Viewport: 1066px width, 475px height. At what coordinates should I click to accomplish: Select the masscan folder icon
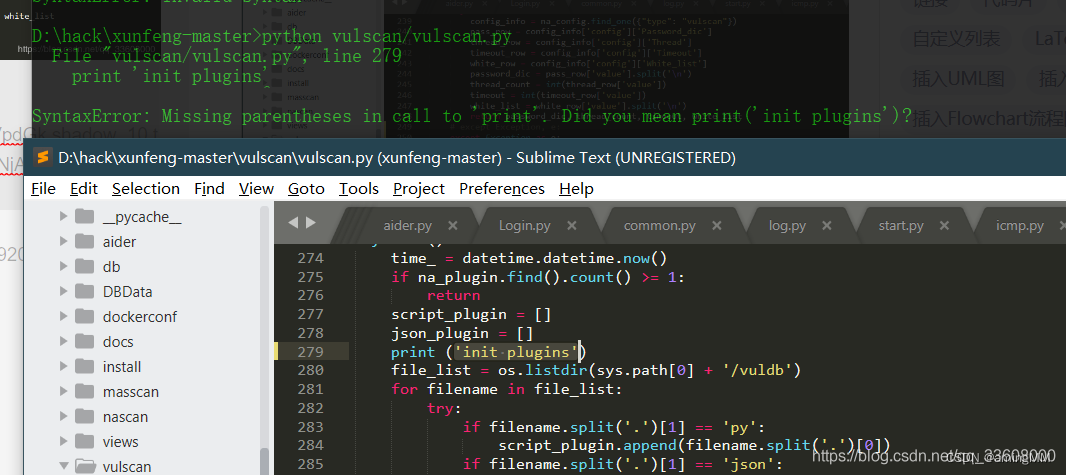[x=84, y=391]
